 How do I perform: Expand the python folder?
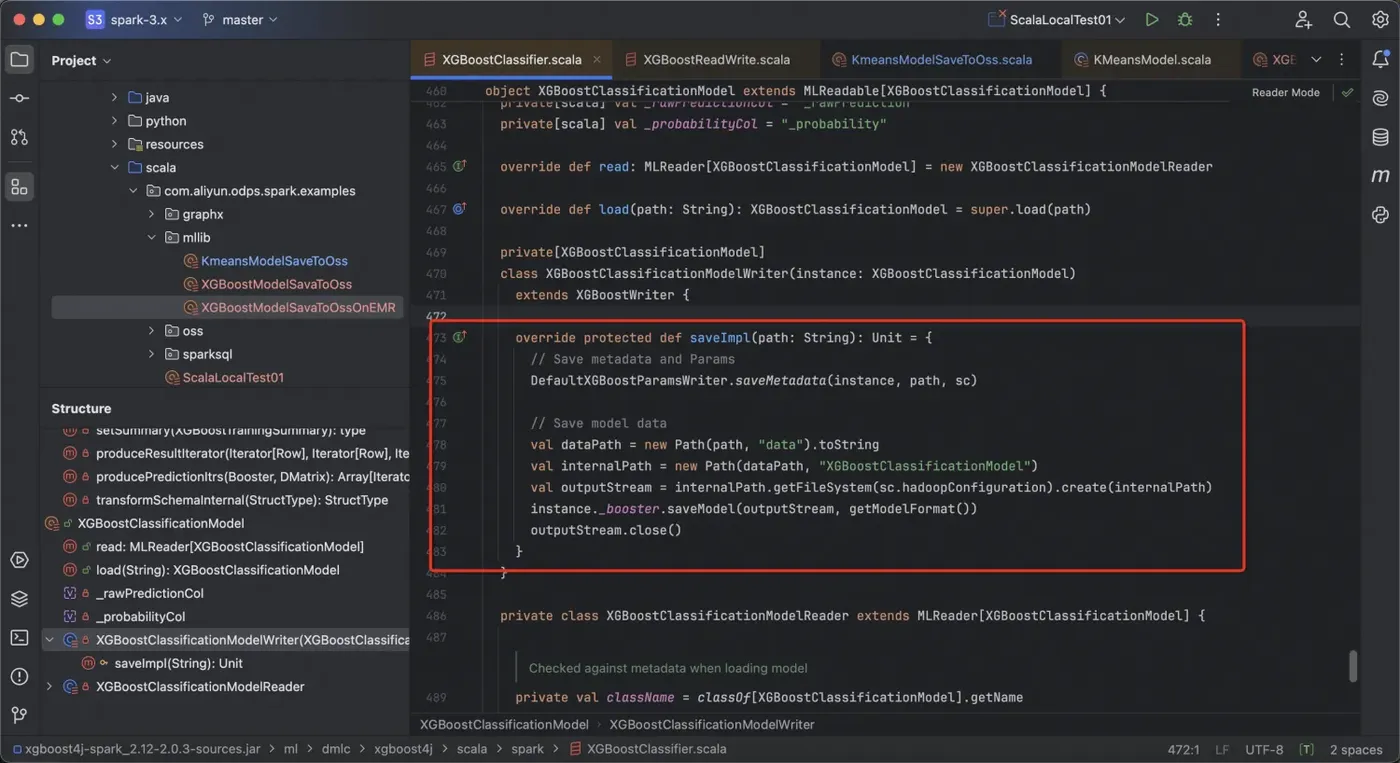coord(115,121)
